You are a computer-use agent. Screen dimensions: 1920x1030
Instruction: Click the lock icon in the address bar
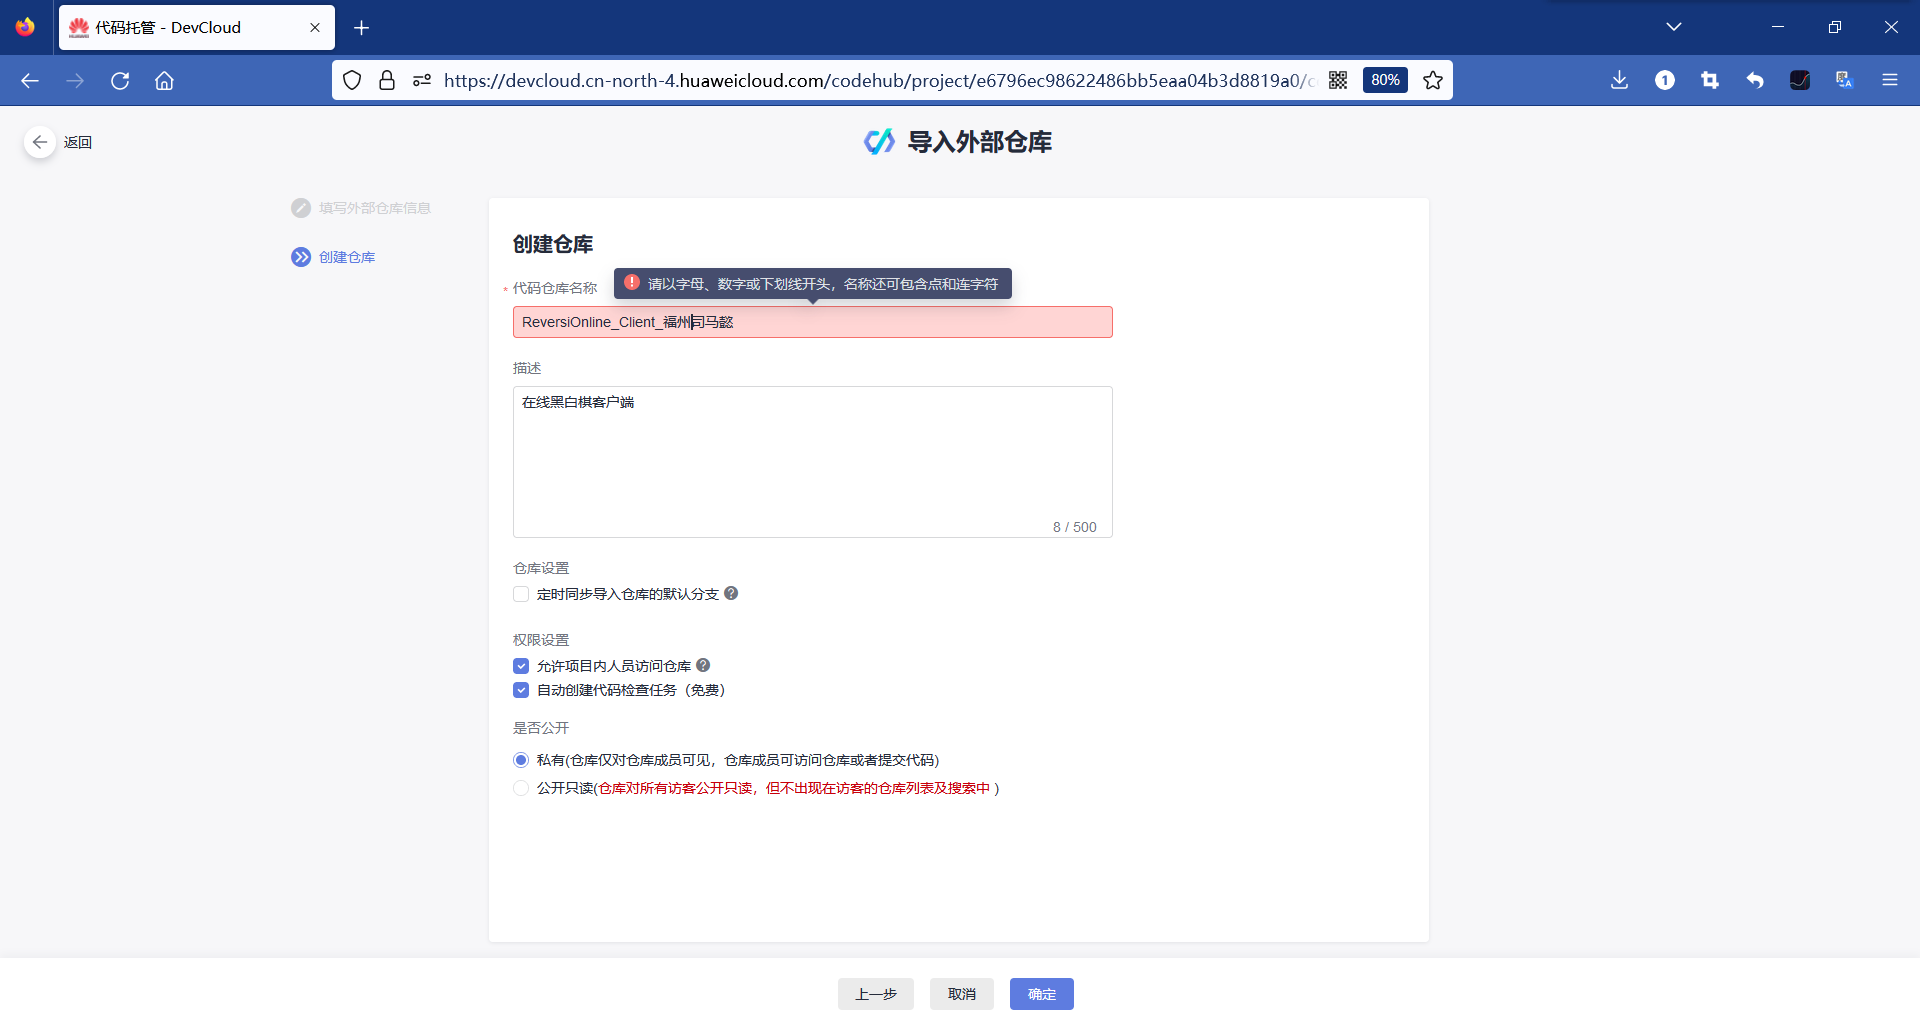click(x=387, y=80)
